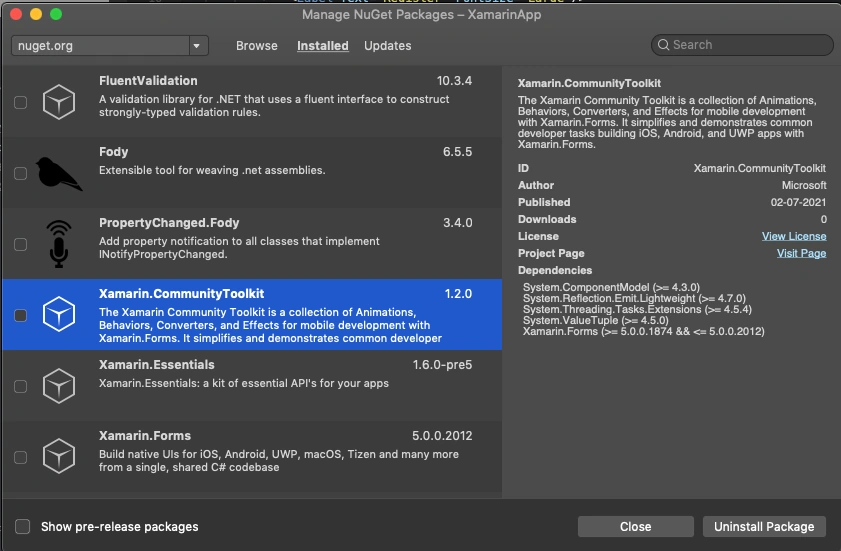The image size is (841, 551).
Task: Click the magnifier icon in Search field
Action: [x=663, y=45]
